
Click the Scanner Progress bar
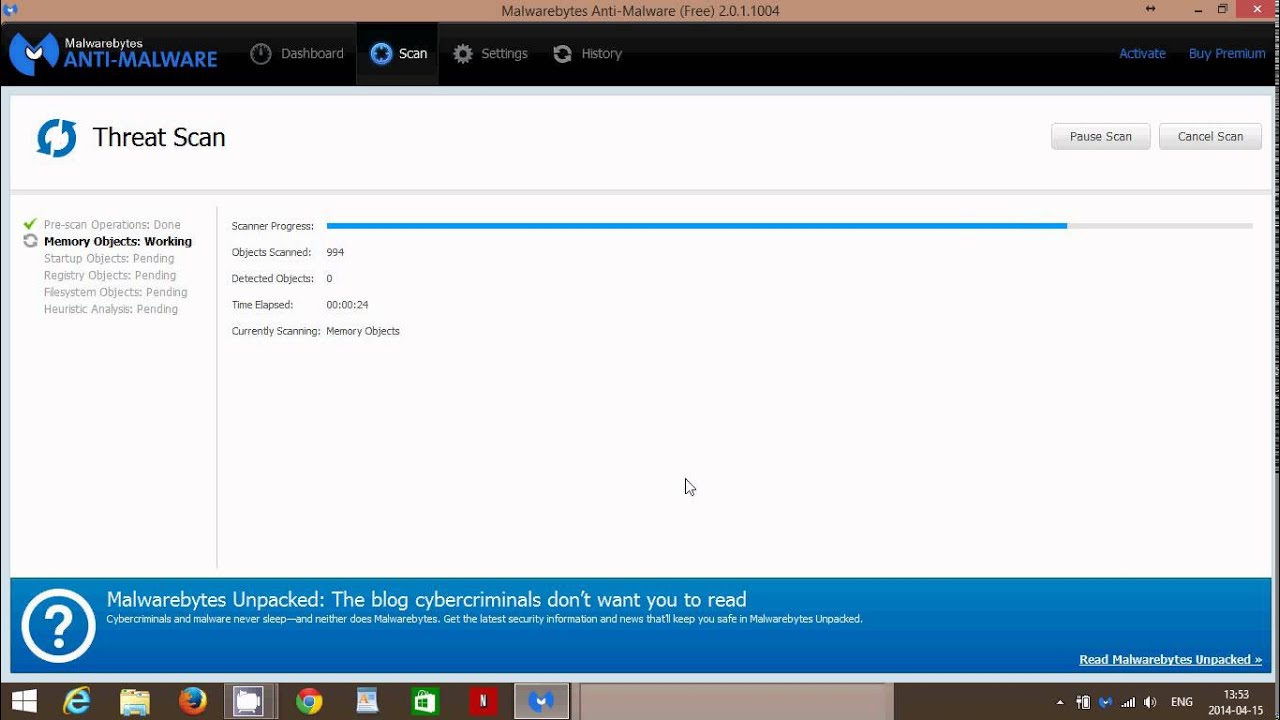pyautogui.click(x=789, y=226)
